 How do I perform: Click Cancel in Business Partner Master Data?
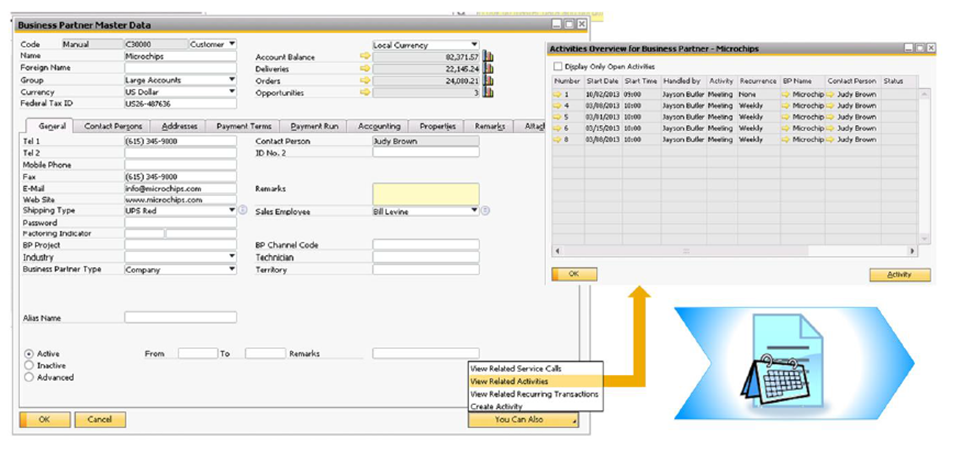pos(101,420)
